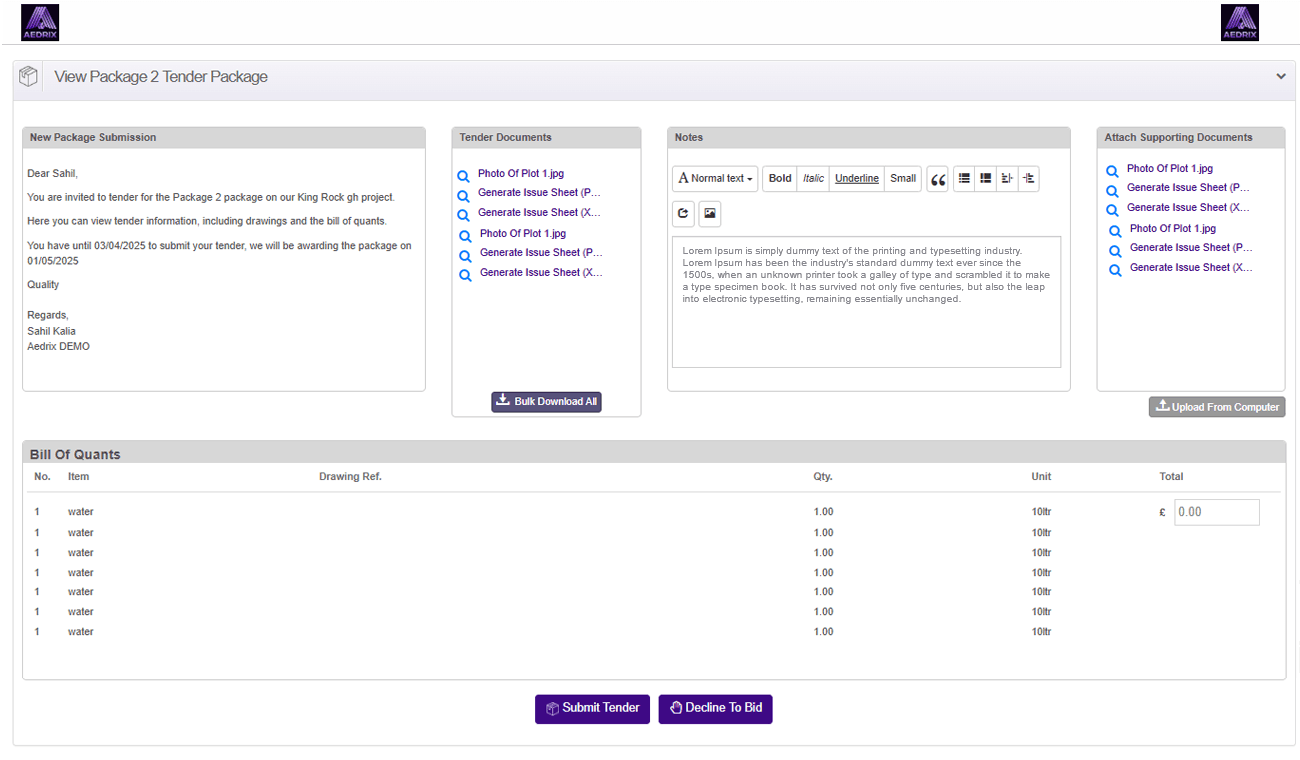Toggle Bold formatting in Notes editor

coord(780,179)
